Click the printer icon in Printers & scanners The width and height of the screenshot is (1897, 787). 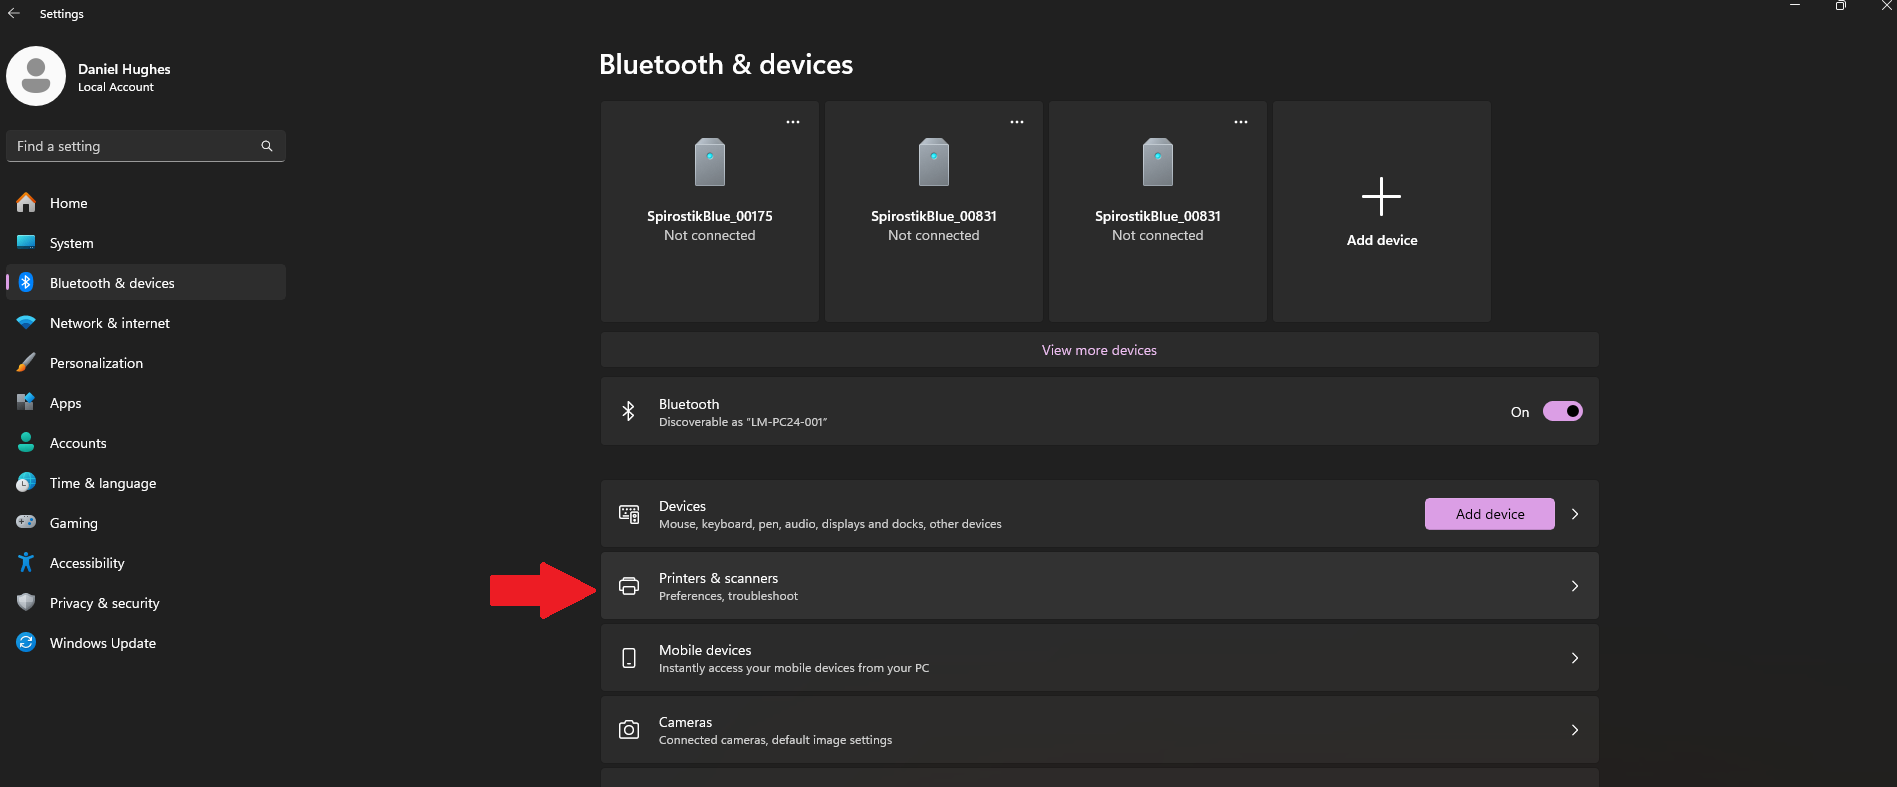[x=629, y=586]
